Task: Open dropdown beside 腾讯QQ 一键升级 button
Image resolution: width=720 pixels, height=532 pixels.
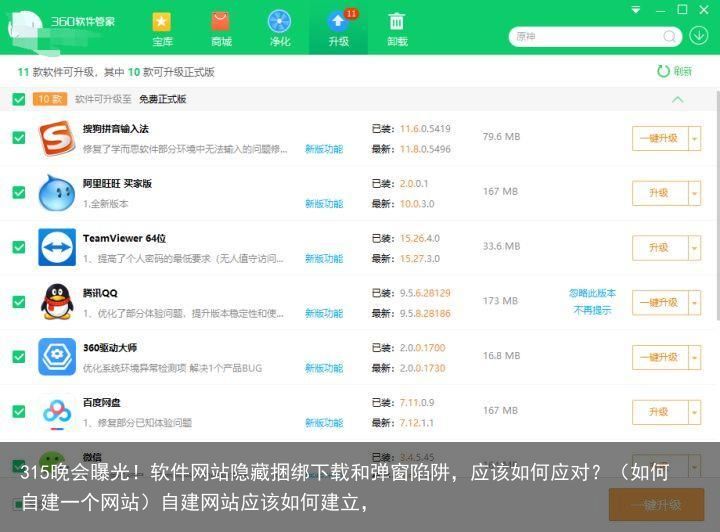Action: (x=694, y=302)
